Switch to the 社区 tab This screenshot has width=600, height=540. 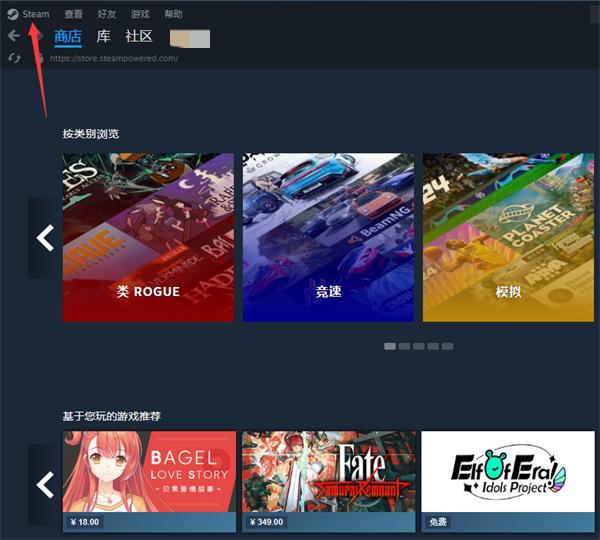[x=139, y=36]
